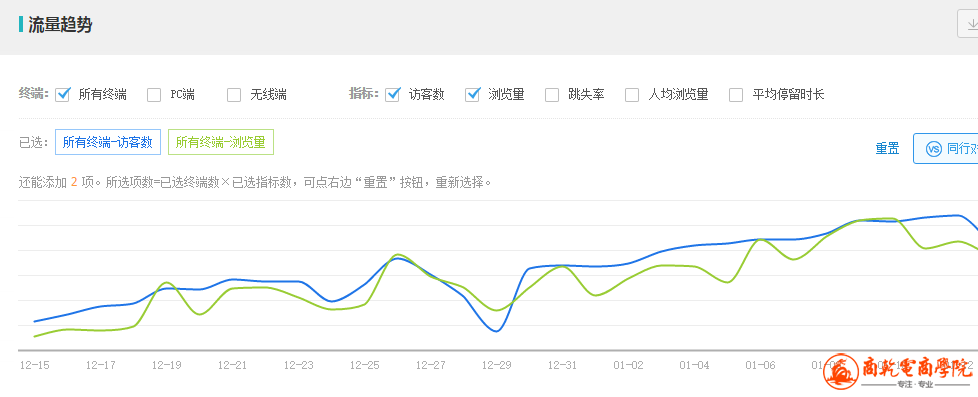
Task: Uncheck the 访客数 indicator checkbox
Action: [x=392, y=94]
